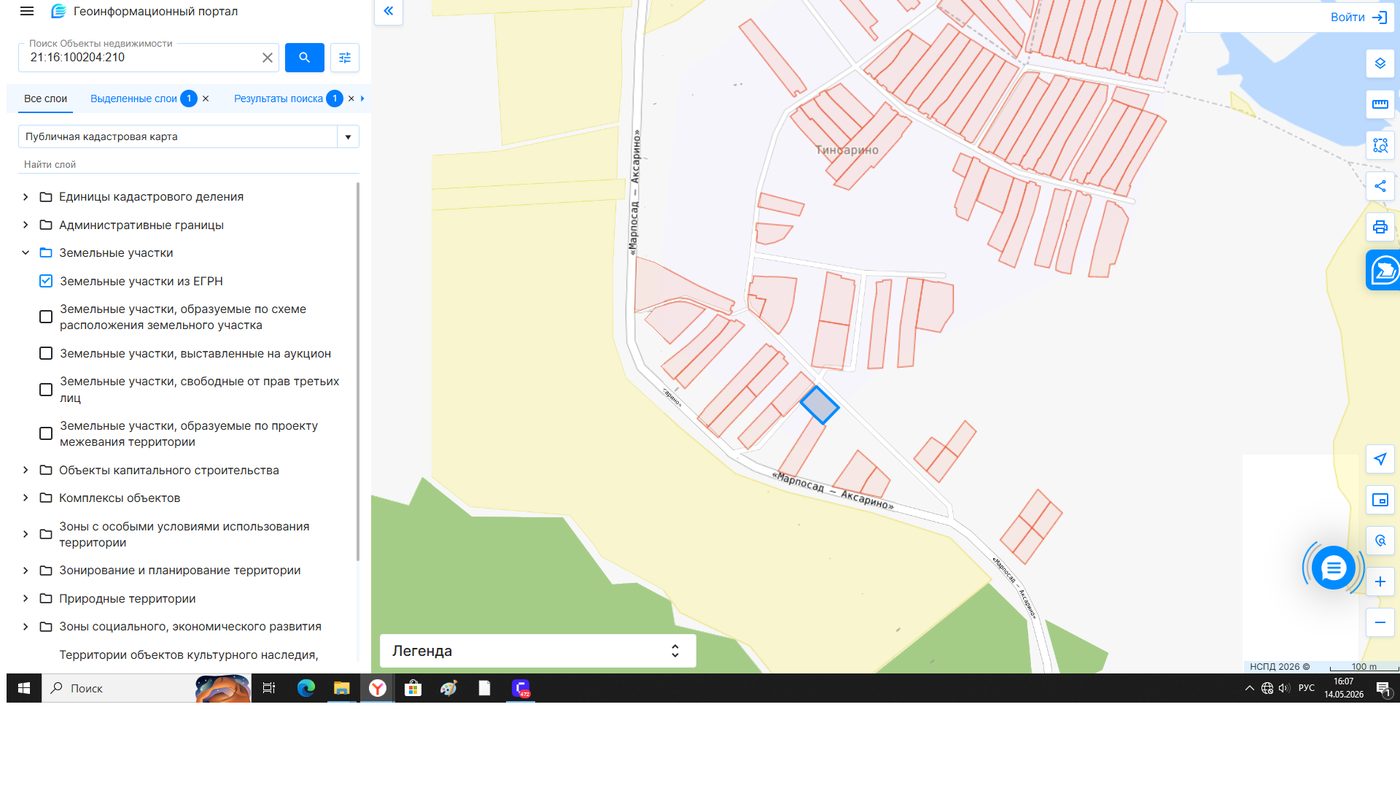This screenshot has height=788, width=1400.
Task: Collapse the side panel with double chevron
Action: [x=388, y=12]
